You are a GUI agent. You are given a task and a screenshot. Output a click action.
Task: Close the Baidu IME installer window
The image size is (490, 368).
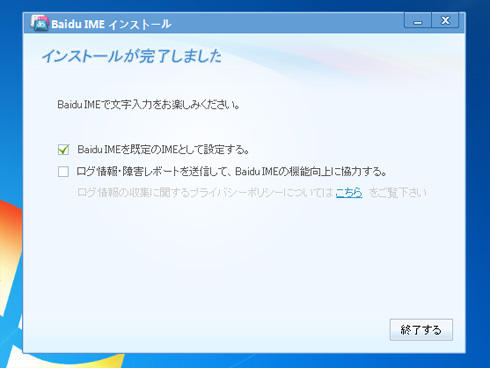(445, 21)
